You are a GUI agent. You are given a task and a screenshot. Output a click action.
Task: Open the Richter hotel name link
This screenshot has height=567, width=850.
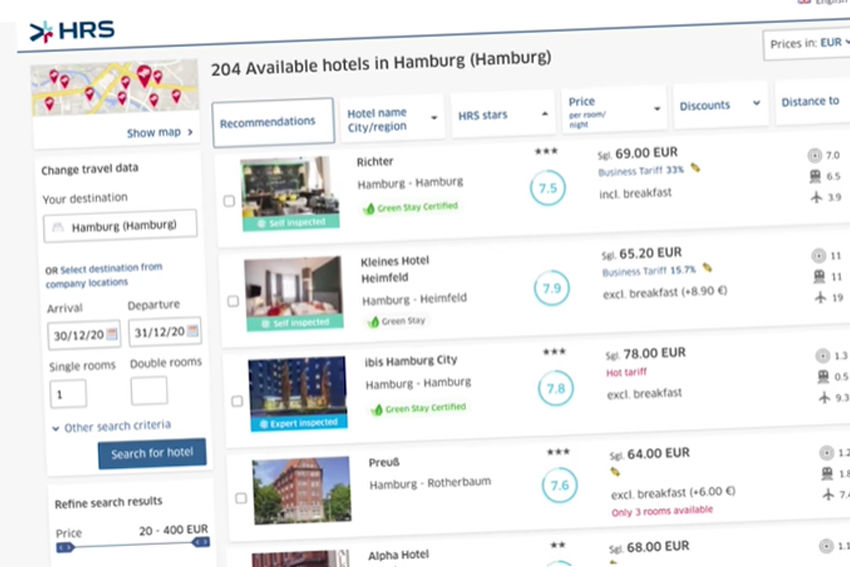(x=375, y=162)
